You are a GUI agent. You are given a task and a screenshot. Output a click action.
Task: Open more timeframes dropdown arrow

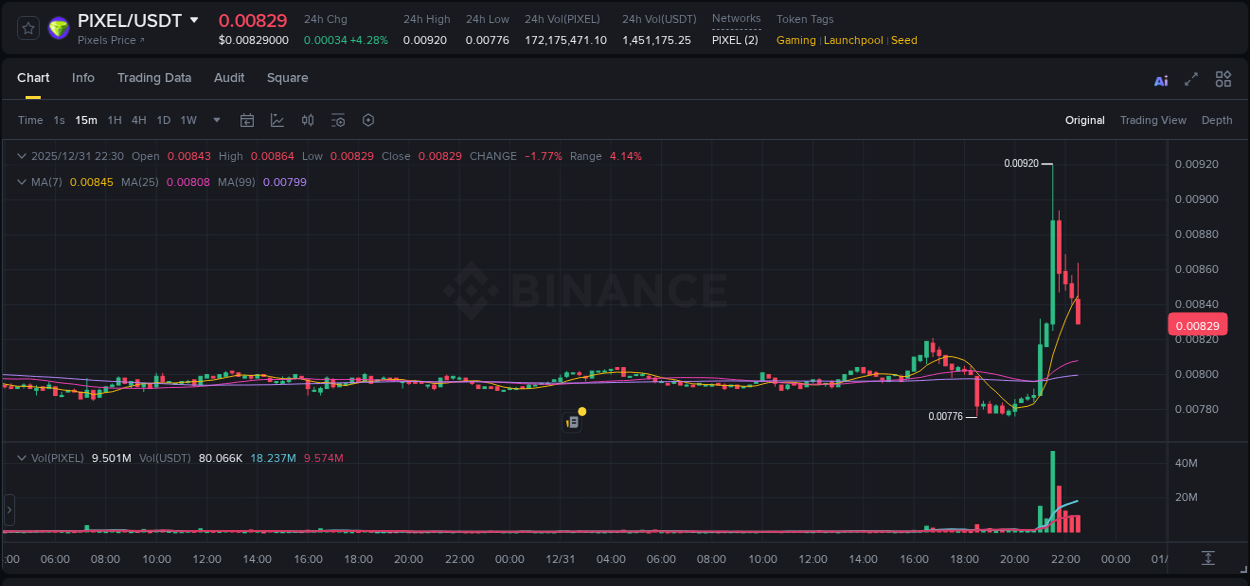pos(215,119)
